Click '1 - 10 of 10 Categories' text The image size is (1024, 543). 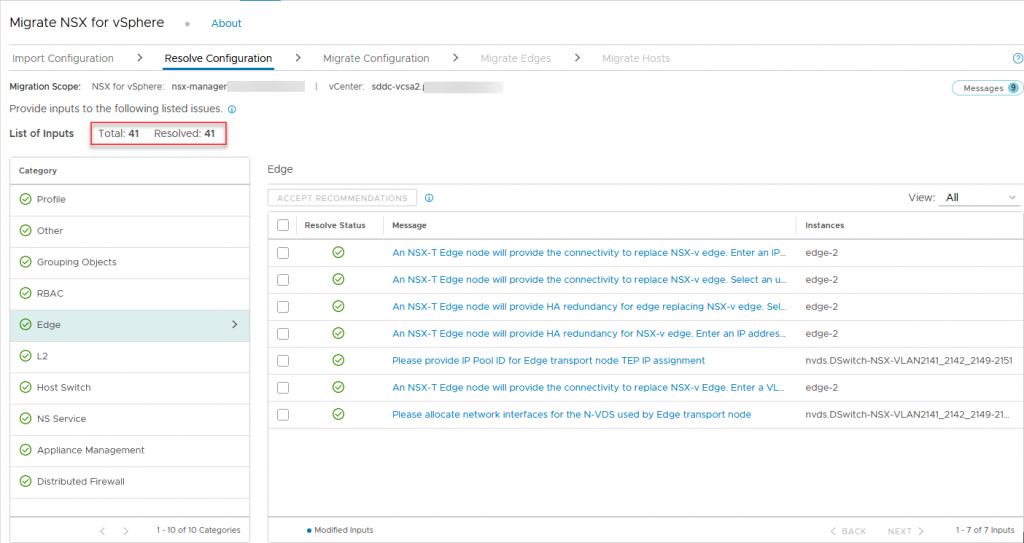(x=199, y=530)
